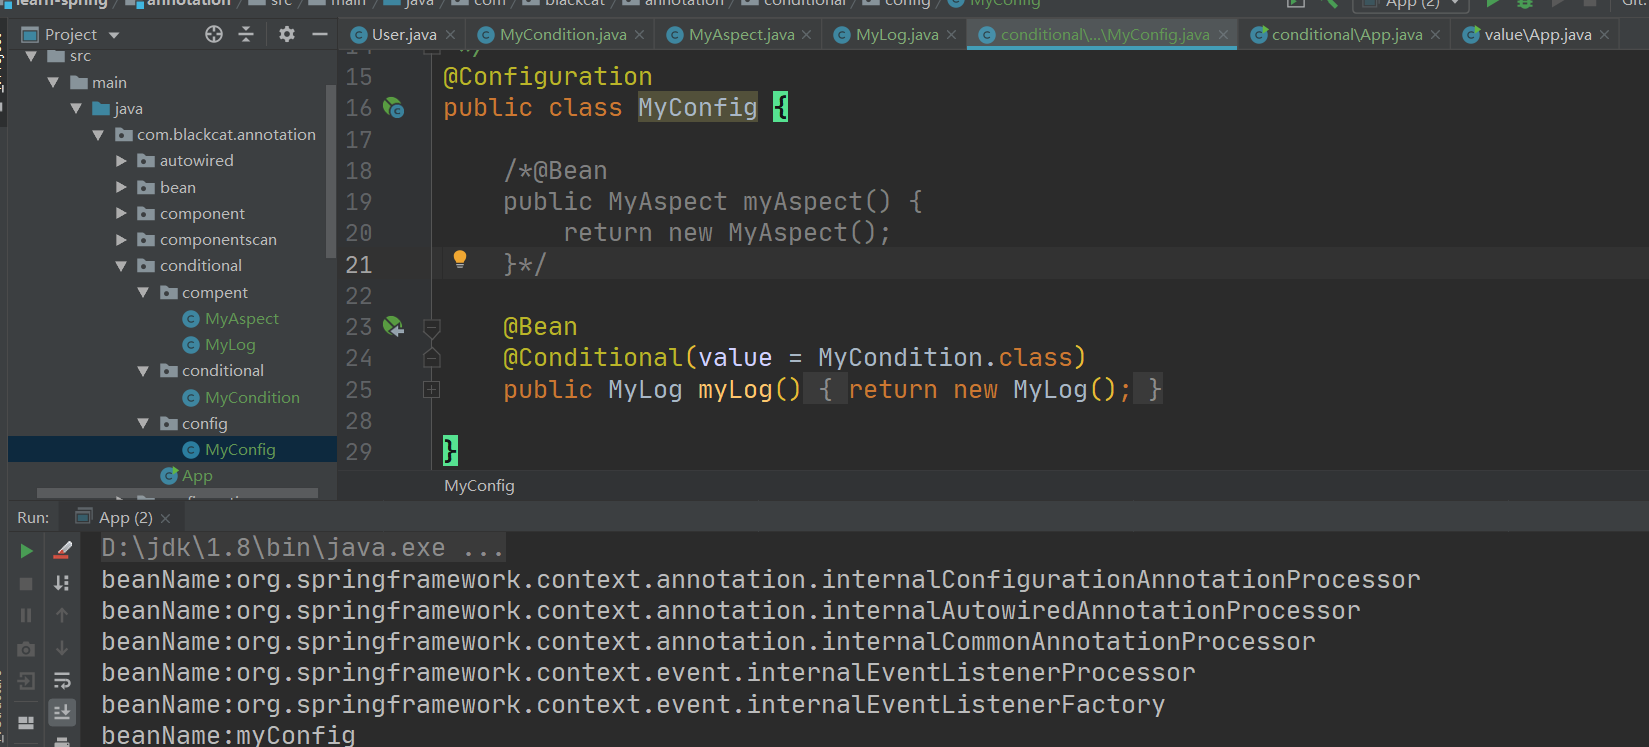Toggle scroll to end in Run console
The width and height of the screenshot is (1649, 747).
pyautogui.click(x=62, y=712)
